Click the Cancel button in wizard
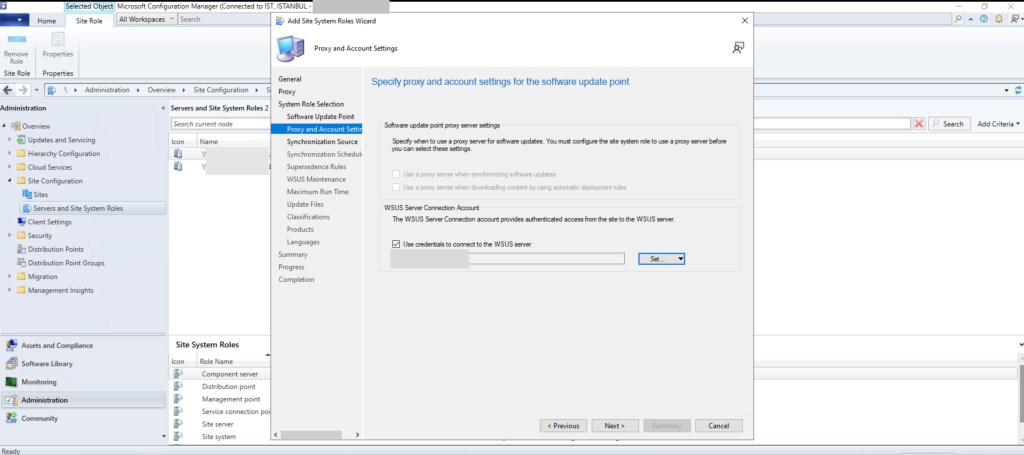 pyautogui.click(x=718, y=425)
